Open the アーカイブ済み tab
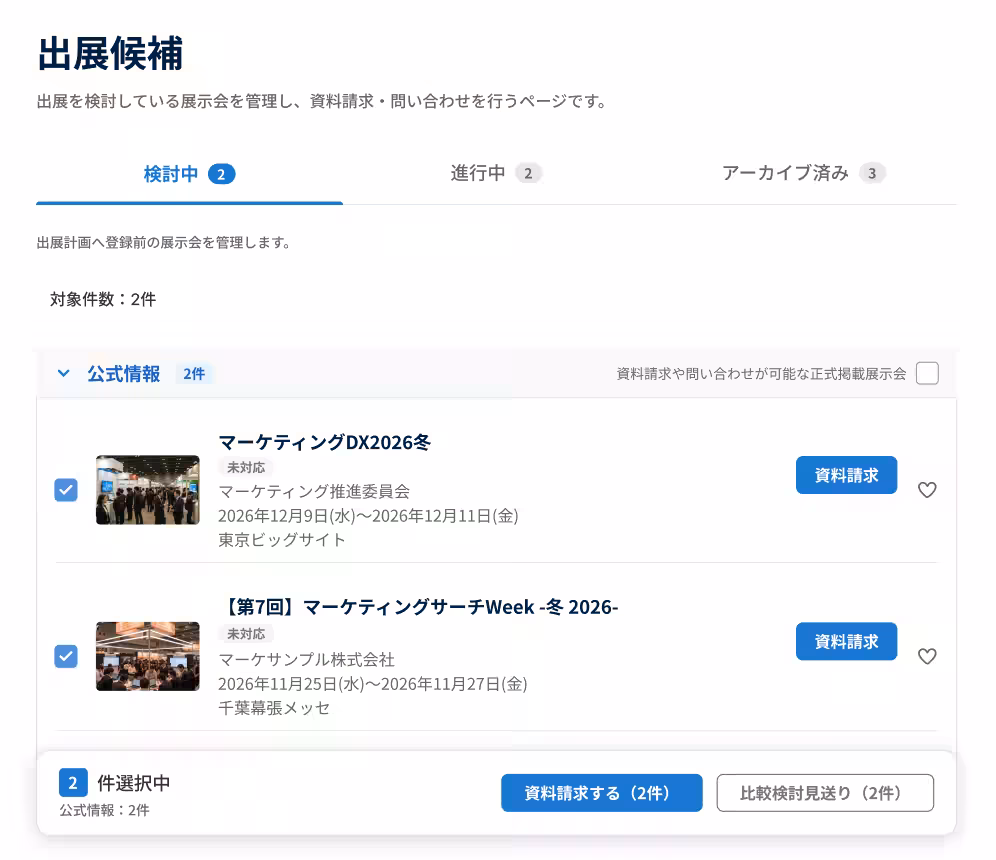Screen dimensions: 996x860 (804, 173)
